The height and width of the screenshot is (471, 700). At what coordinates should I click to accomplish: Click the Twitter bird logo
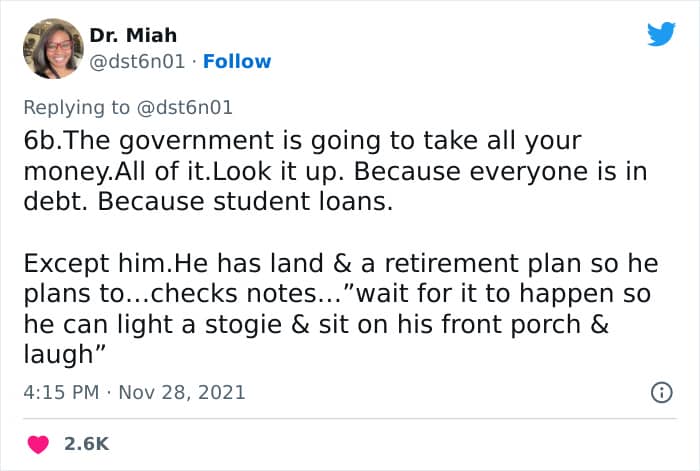(661, 35)
